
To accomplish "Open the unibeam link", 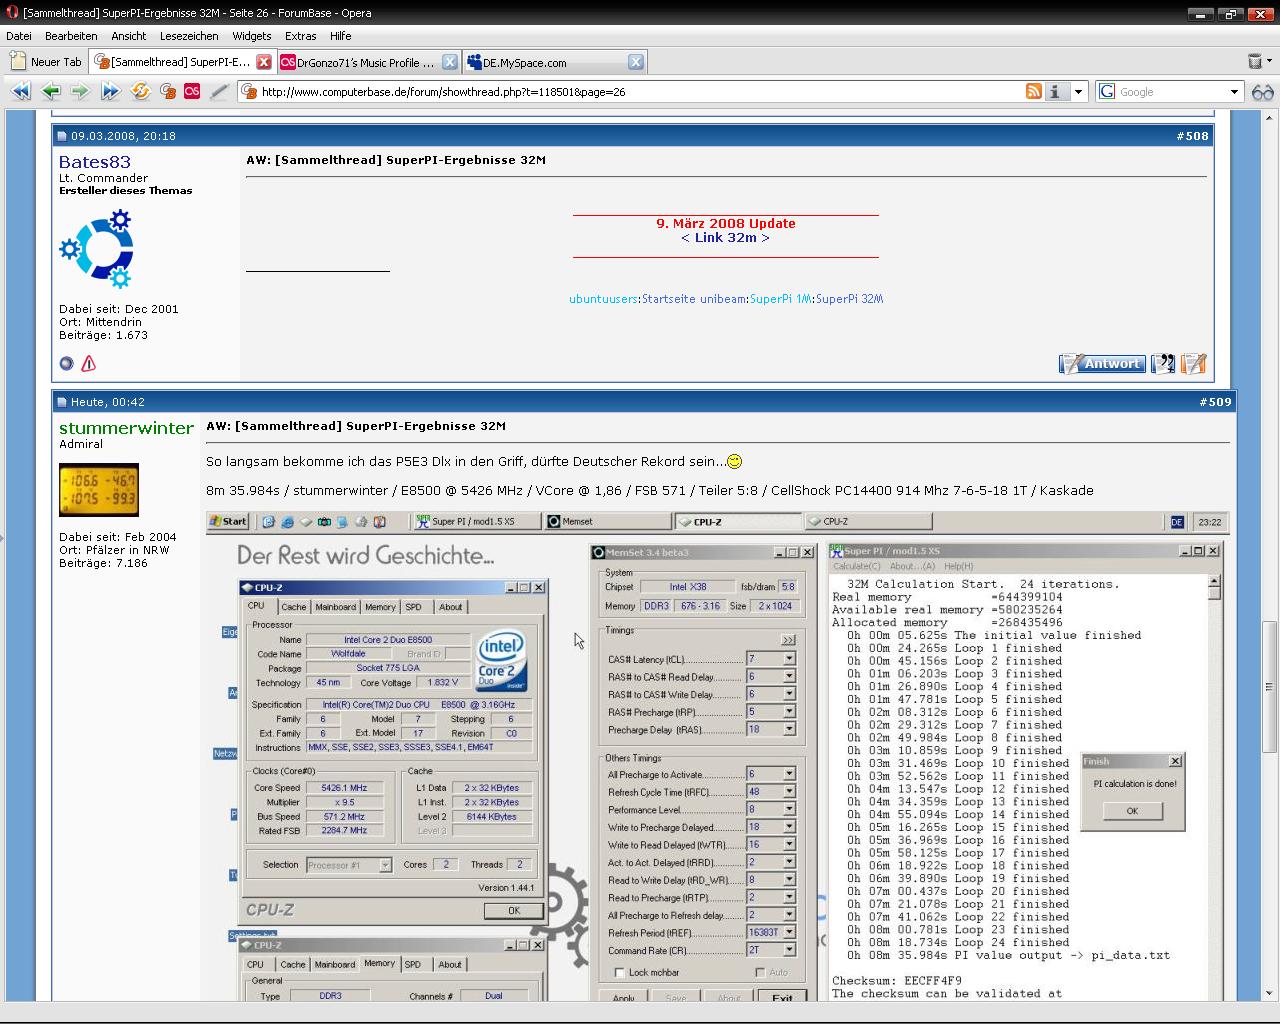I will tap(723, 299).
